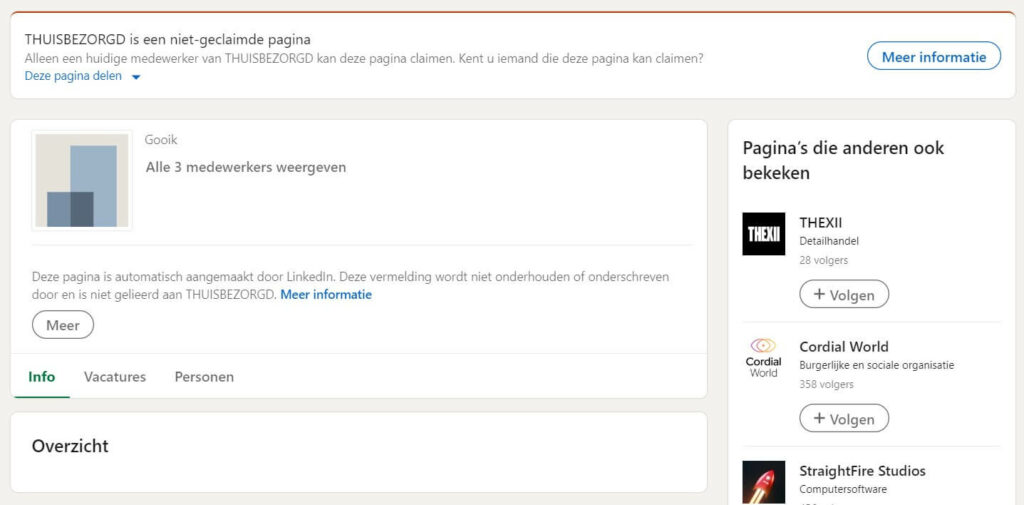This screenshot has height=505, width=1024.
Task: Open the Cordial World logo icon
Action: 763,358
